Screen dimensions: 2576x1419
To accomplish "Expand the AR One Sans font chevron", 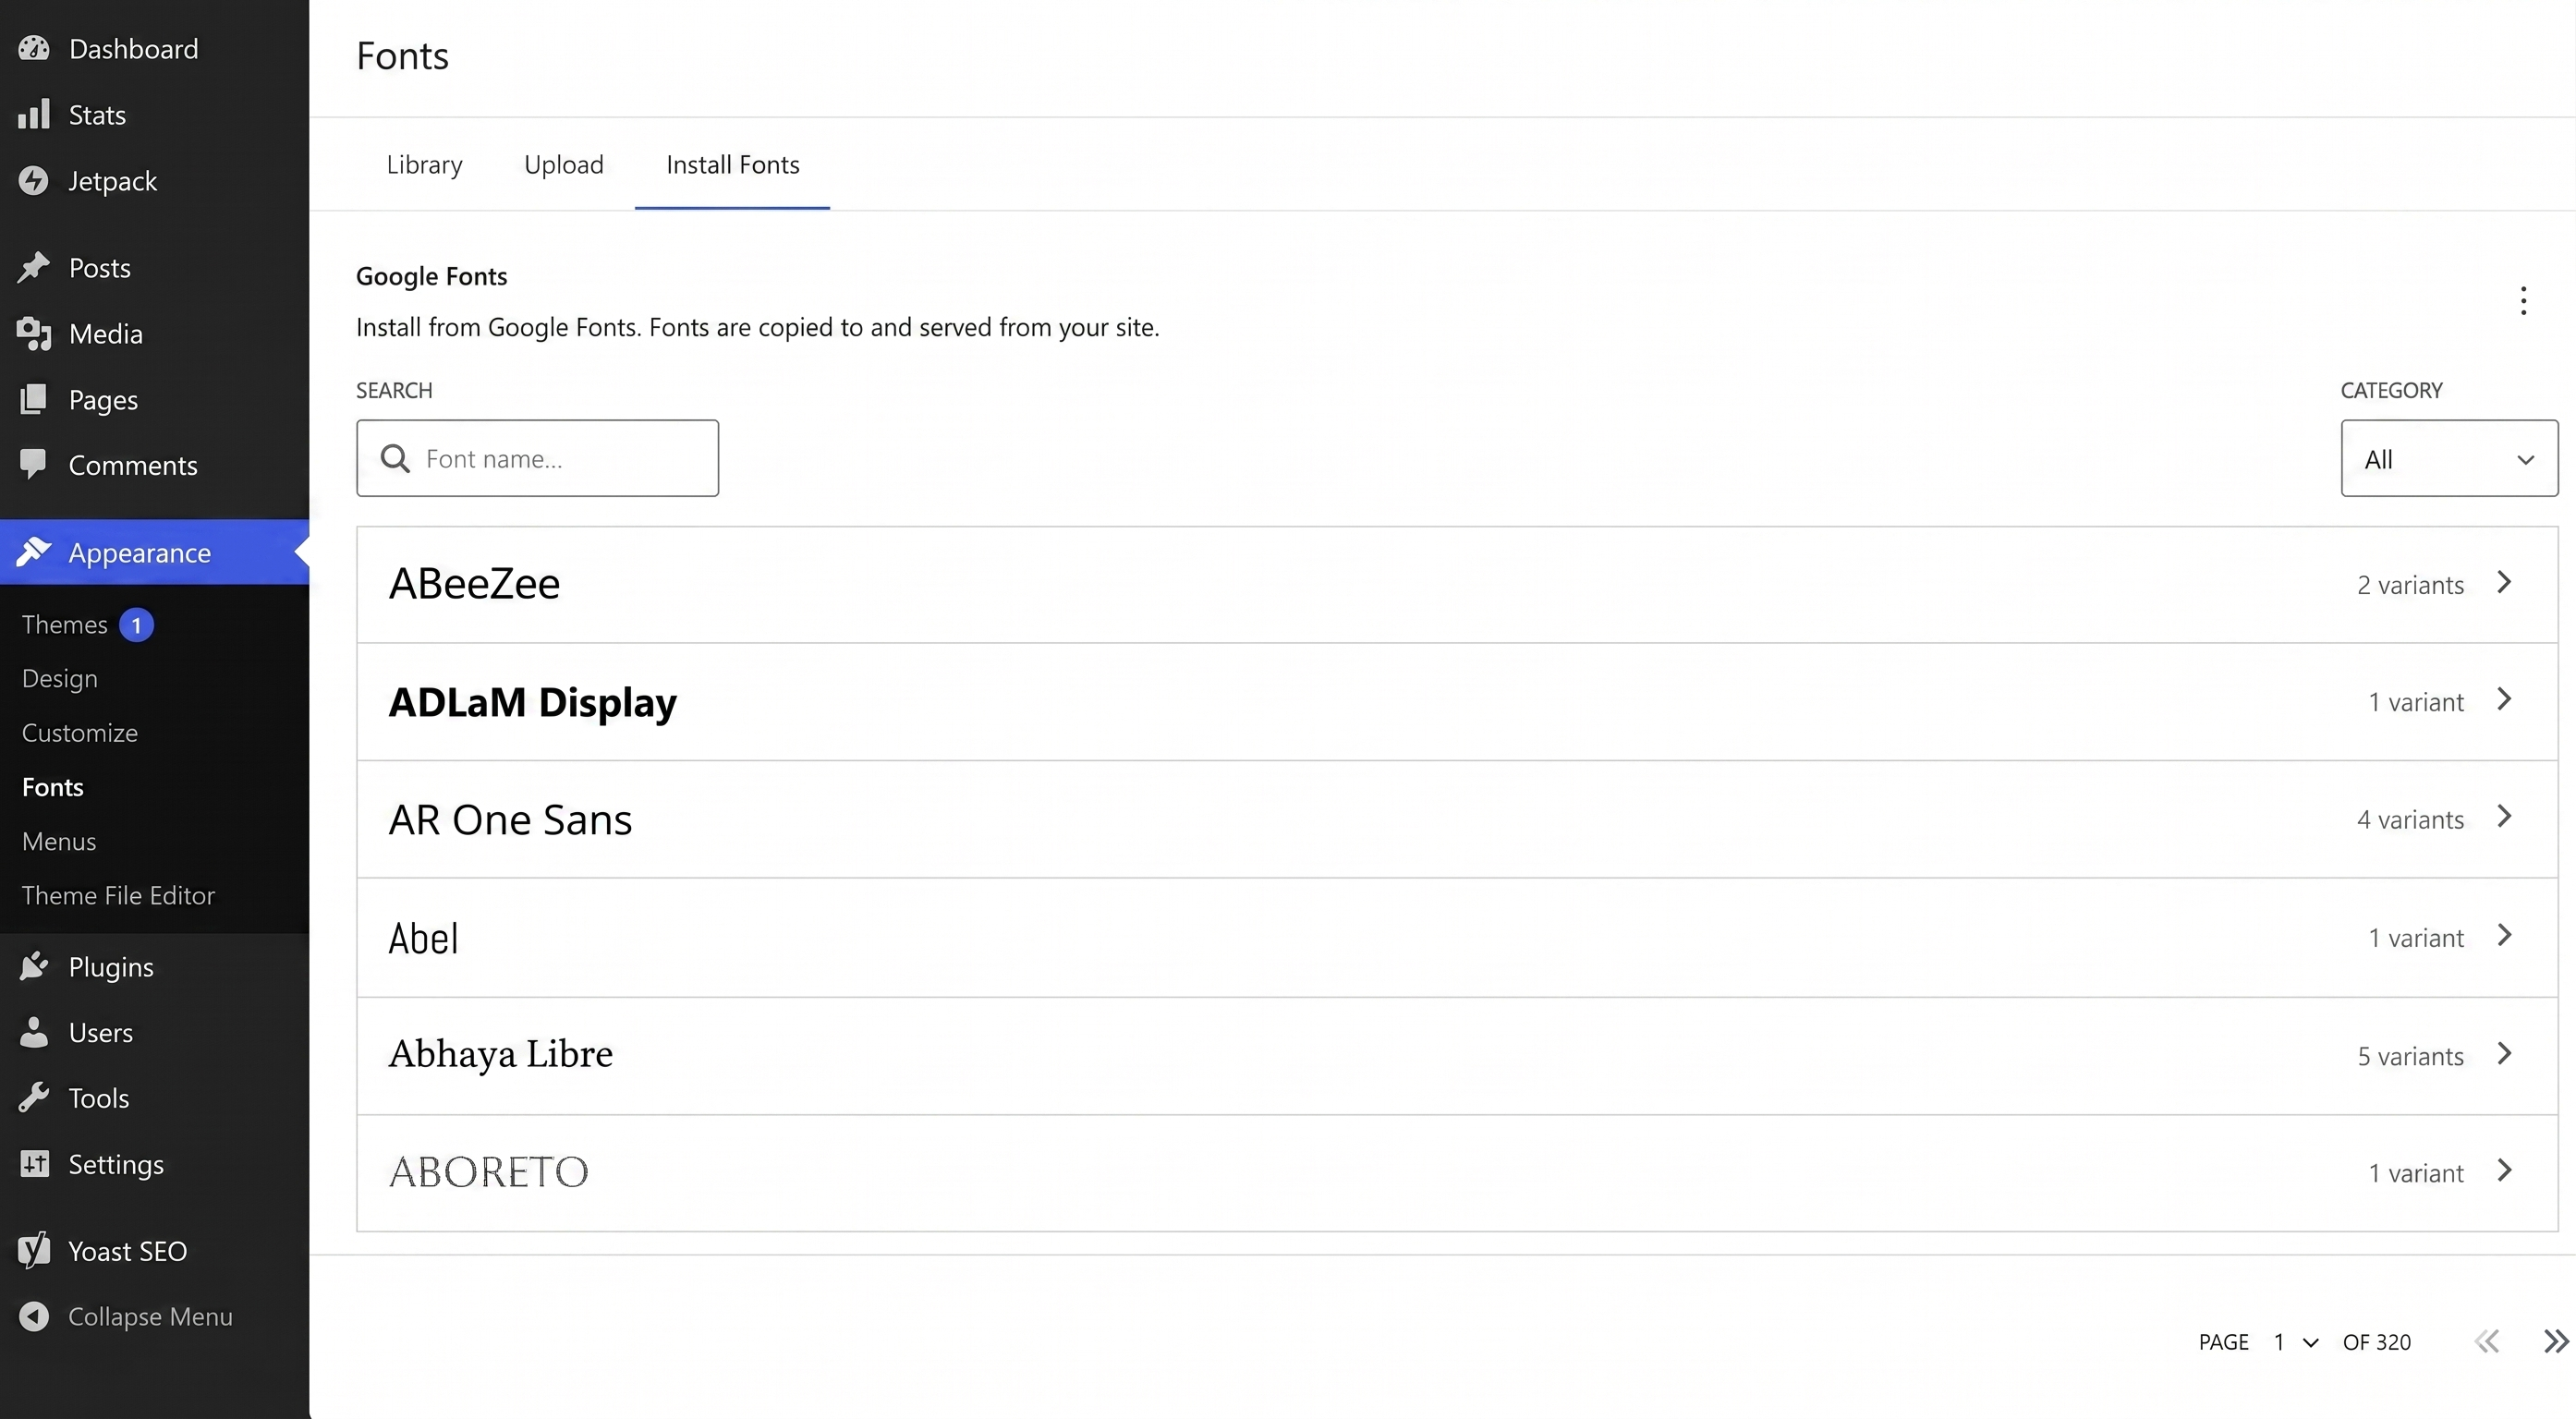I will pos(2504,817).
